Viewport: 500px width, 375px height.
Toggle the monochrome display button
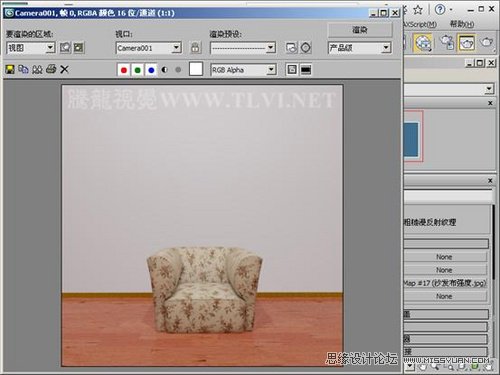point(178,70)
